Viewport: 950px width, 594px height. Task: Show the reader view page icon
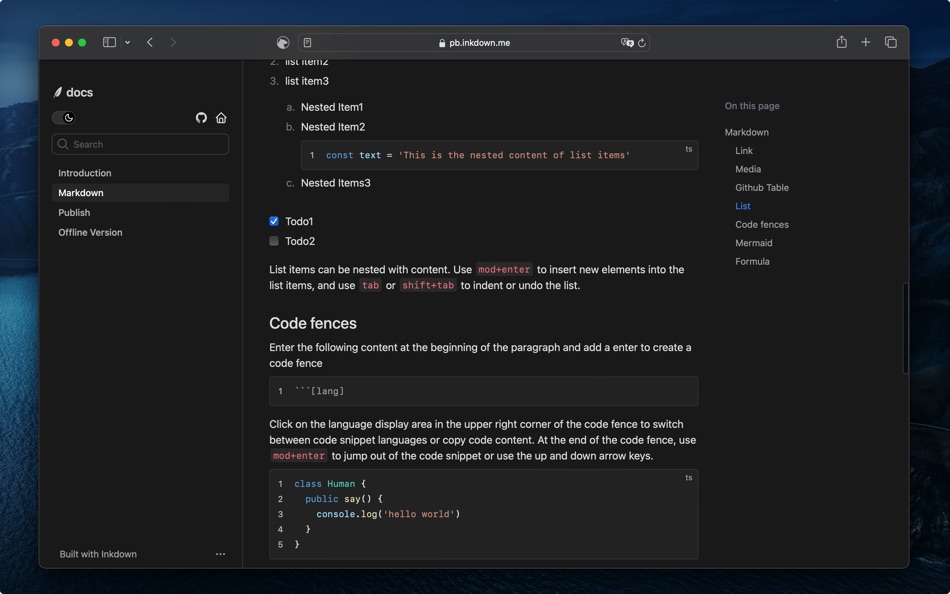(x=307, y=42)
